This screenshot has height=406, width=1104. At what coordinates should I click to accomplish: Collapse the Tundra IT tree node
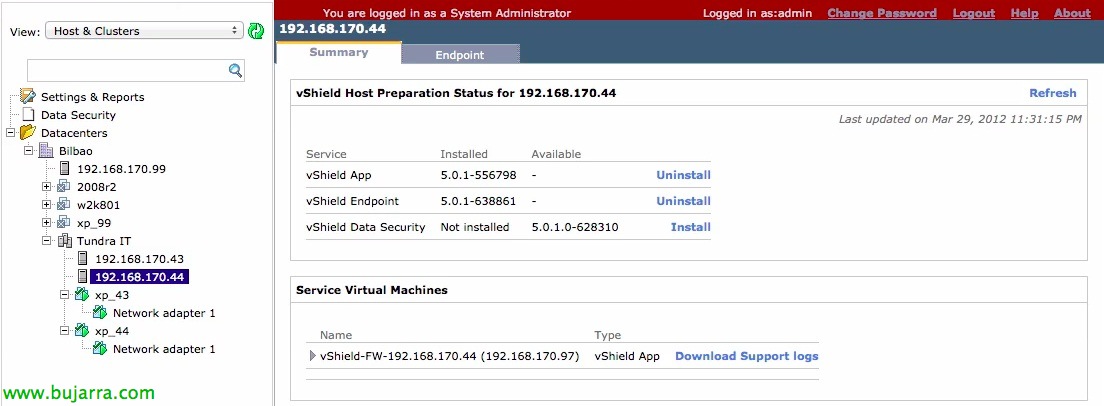pos(46,241)
